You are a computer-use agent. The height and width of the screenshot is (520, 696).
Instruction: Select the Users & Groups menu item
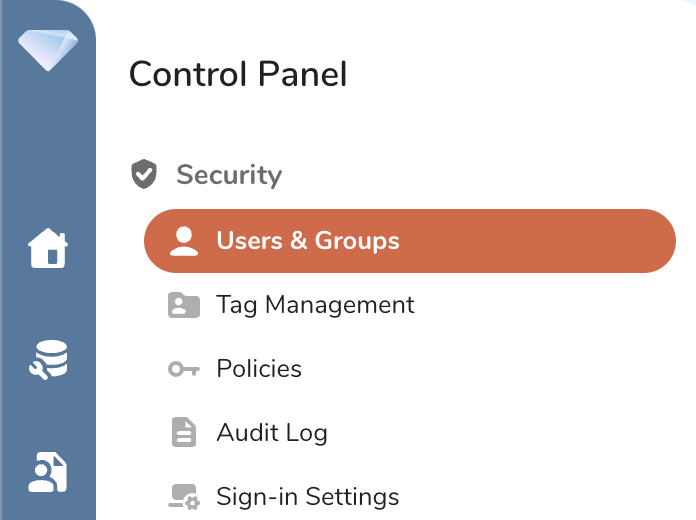point(308,241)
